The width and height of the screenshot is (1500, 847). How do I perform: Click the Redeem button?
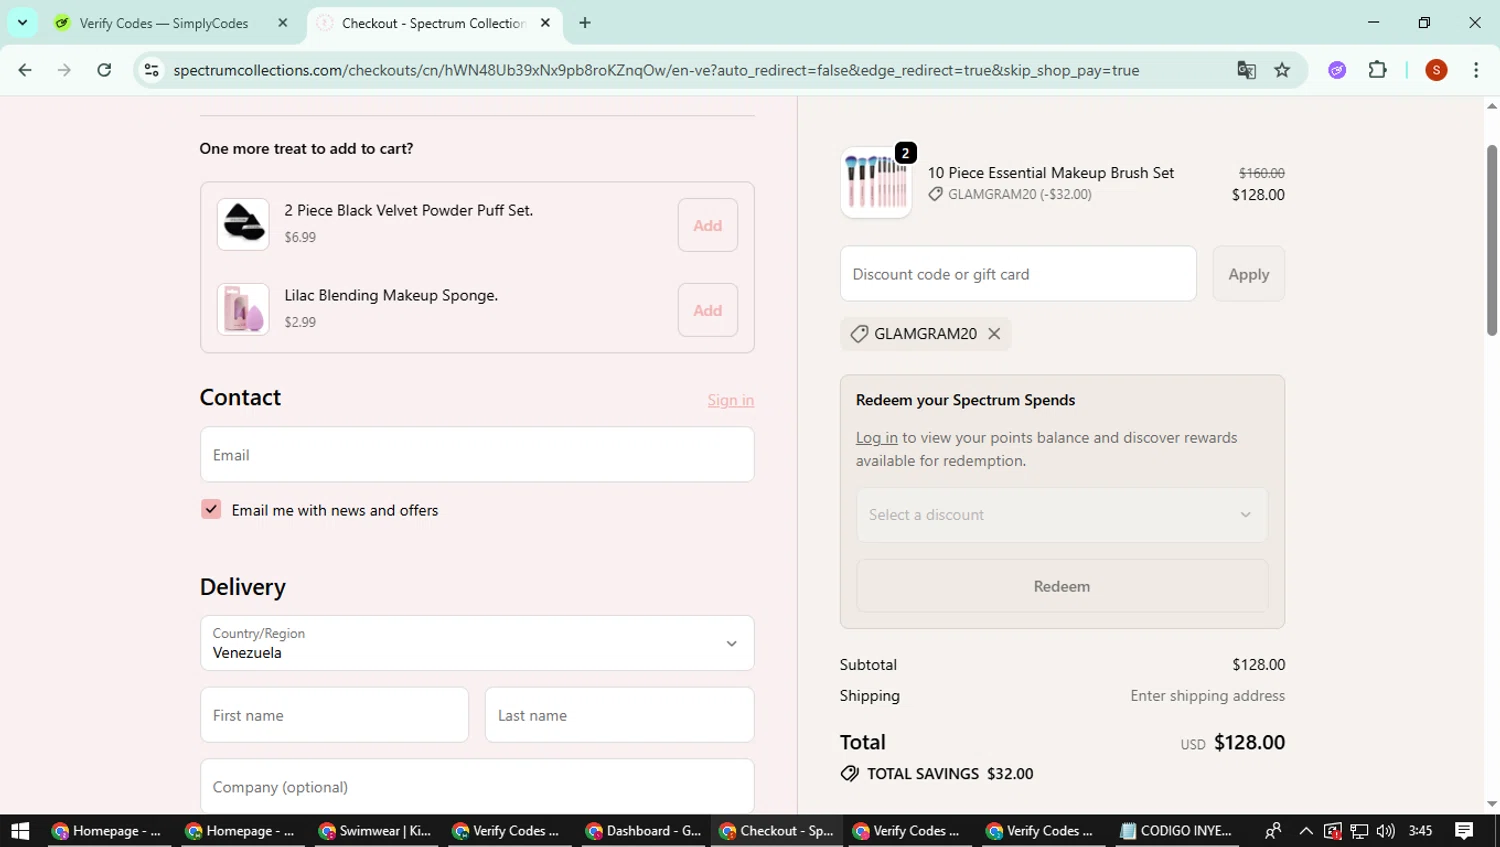pyautogui.click(x=1062, y=586)
